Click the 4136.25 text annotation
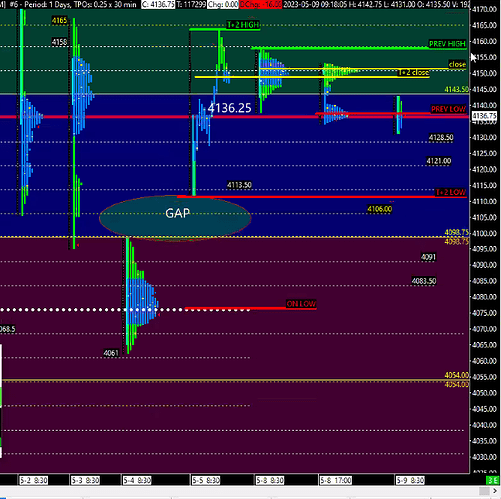This screenshot has height=499, width=501. coord(229,108)
